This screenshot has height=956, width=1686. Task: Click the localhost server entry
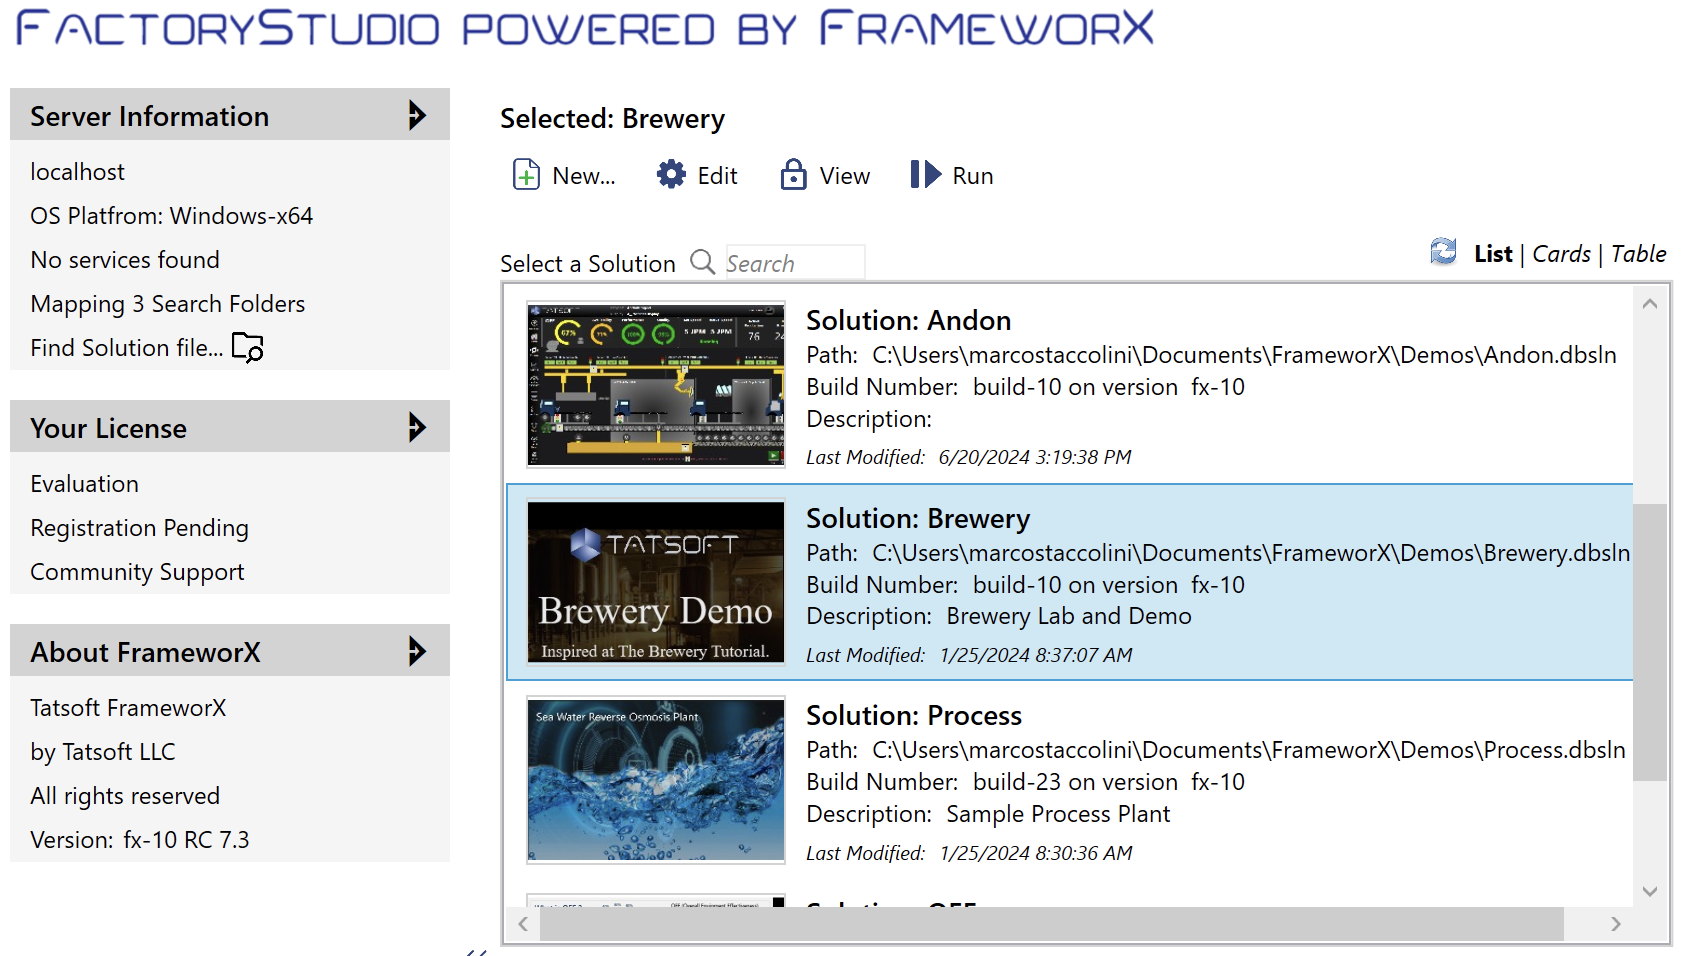tap(78, 172)
